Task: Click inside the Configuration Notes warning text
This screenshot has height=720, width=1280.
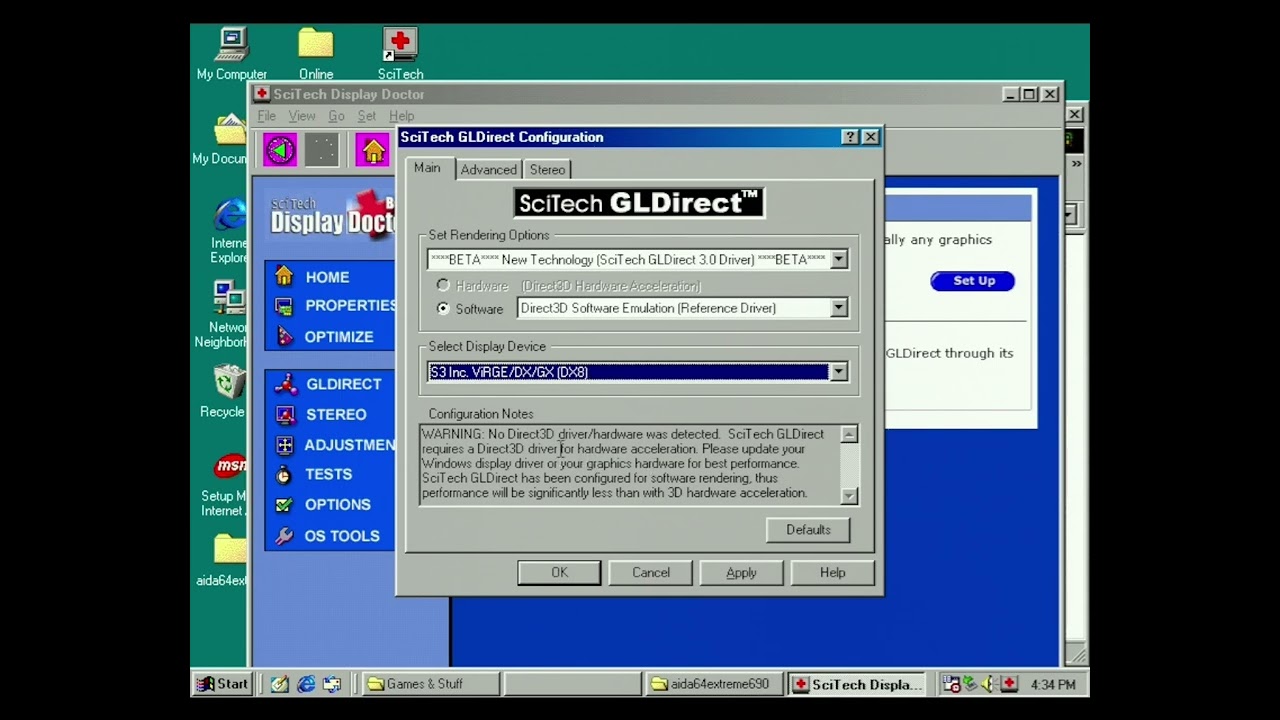Action: pyautogui.click(x=629, y=464)
